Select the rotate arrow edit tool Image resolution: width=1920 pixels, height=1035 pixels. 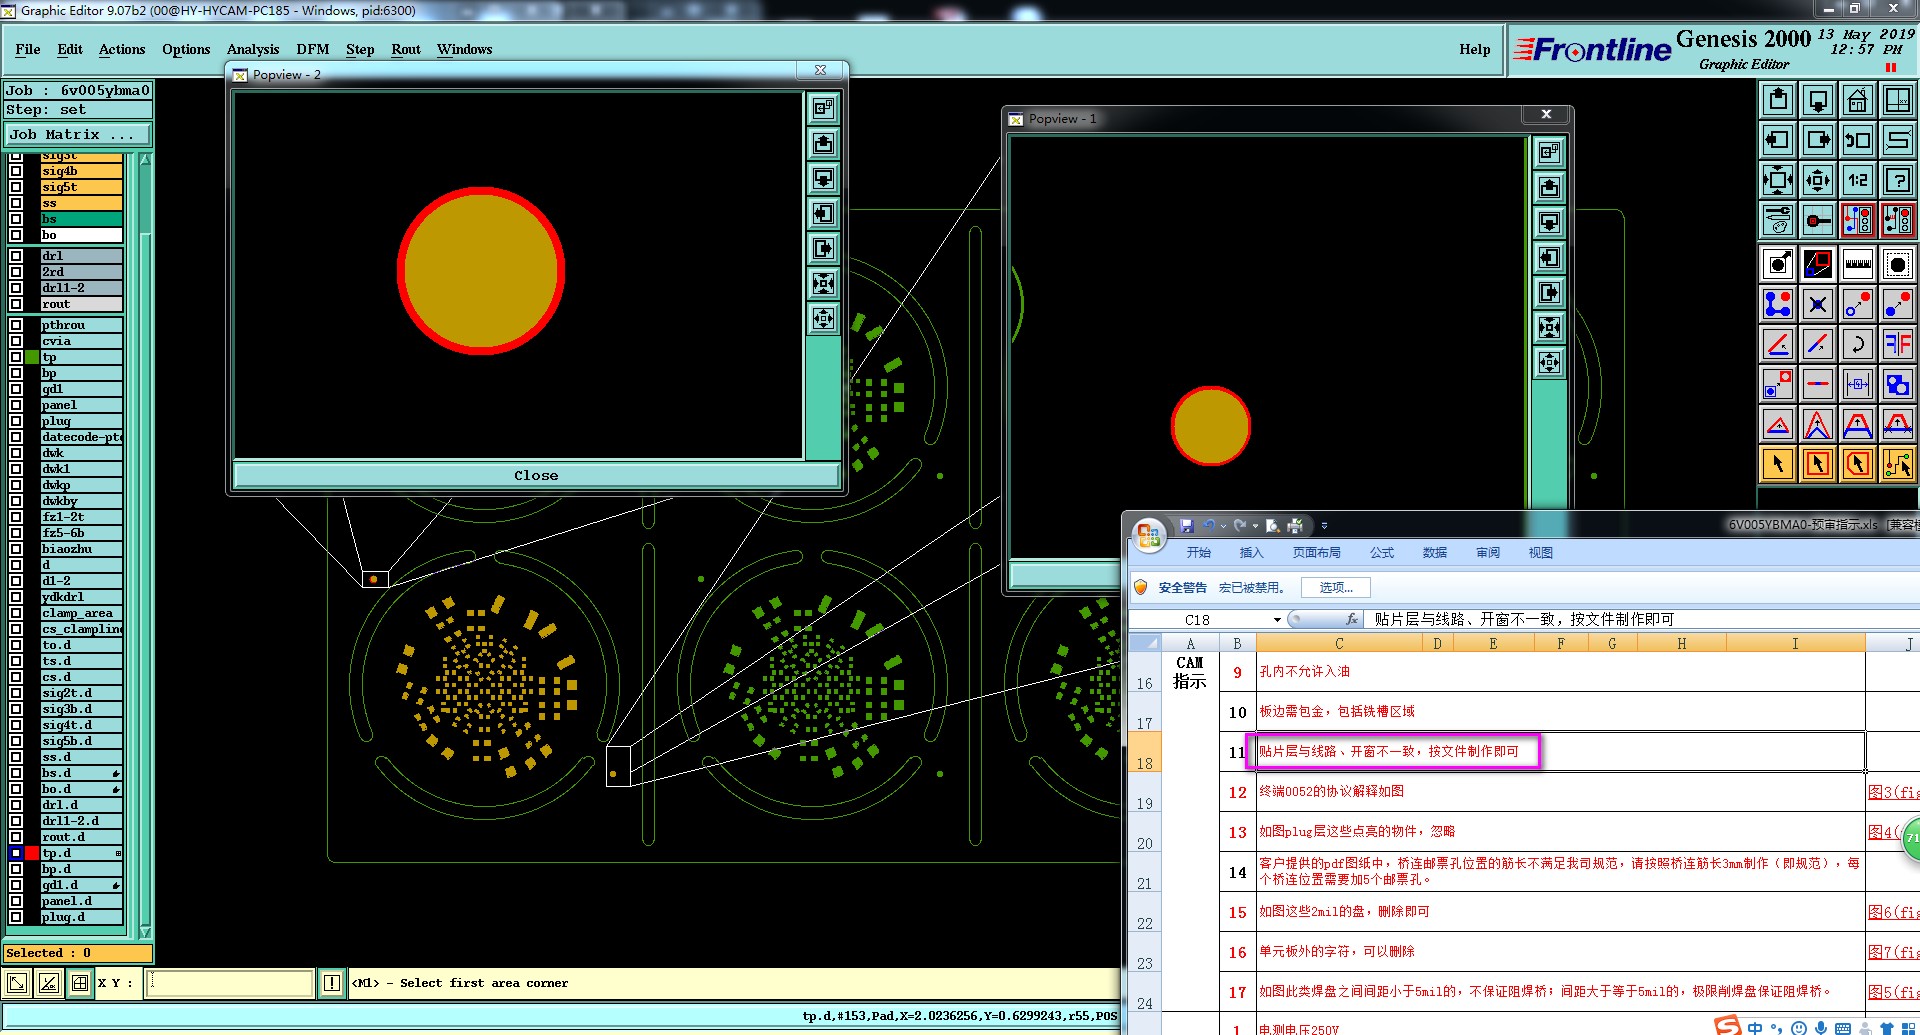click(1857, 344)
